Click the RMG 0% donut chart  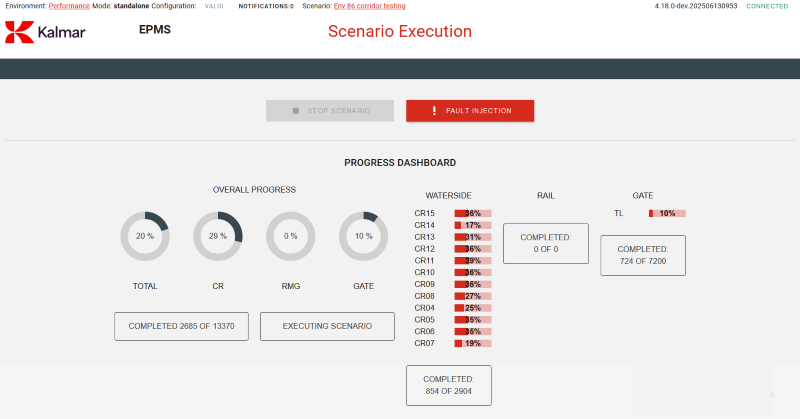(291, 236)
